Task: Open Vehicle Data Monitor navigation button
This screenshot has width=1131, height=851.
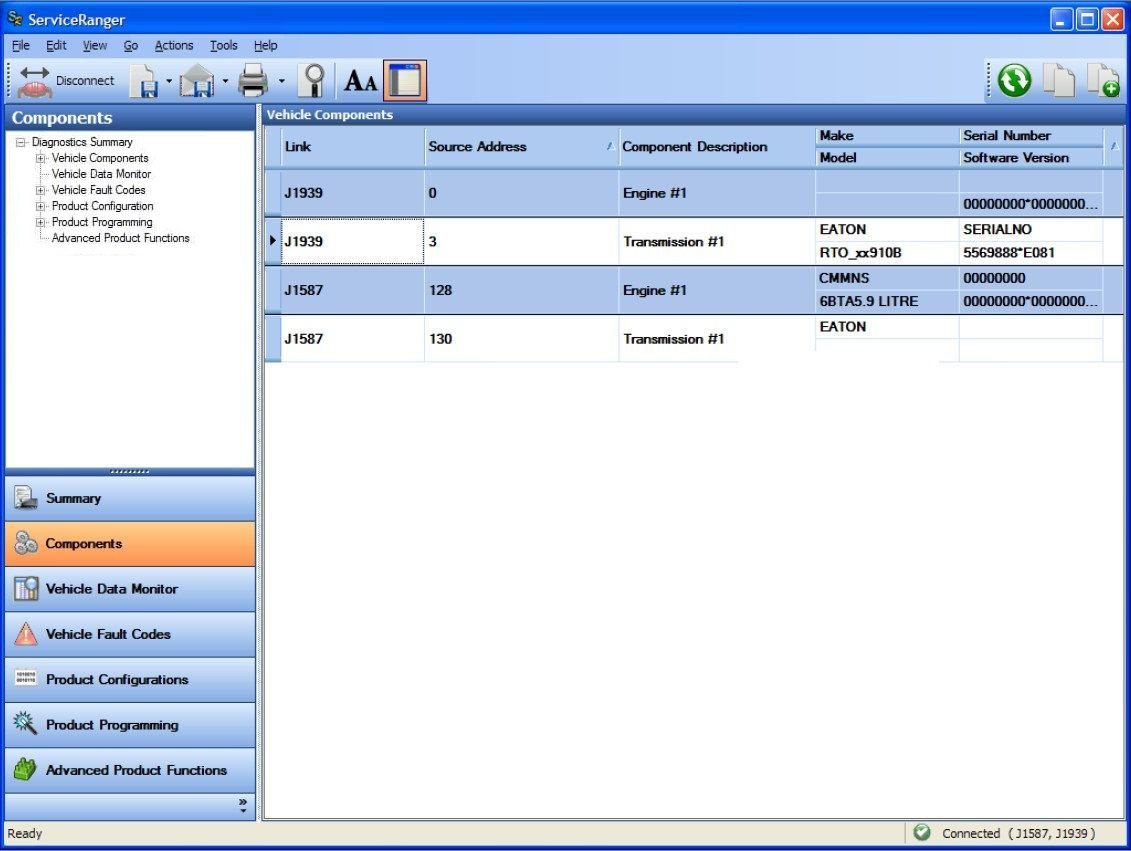Action: point(130,588)
